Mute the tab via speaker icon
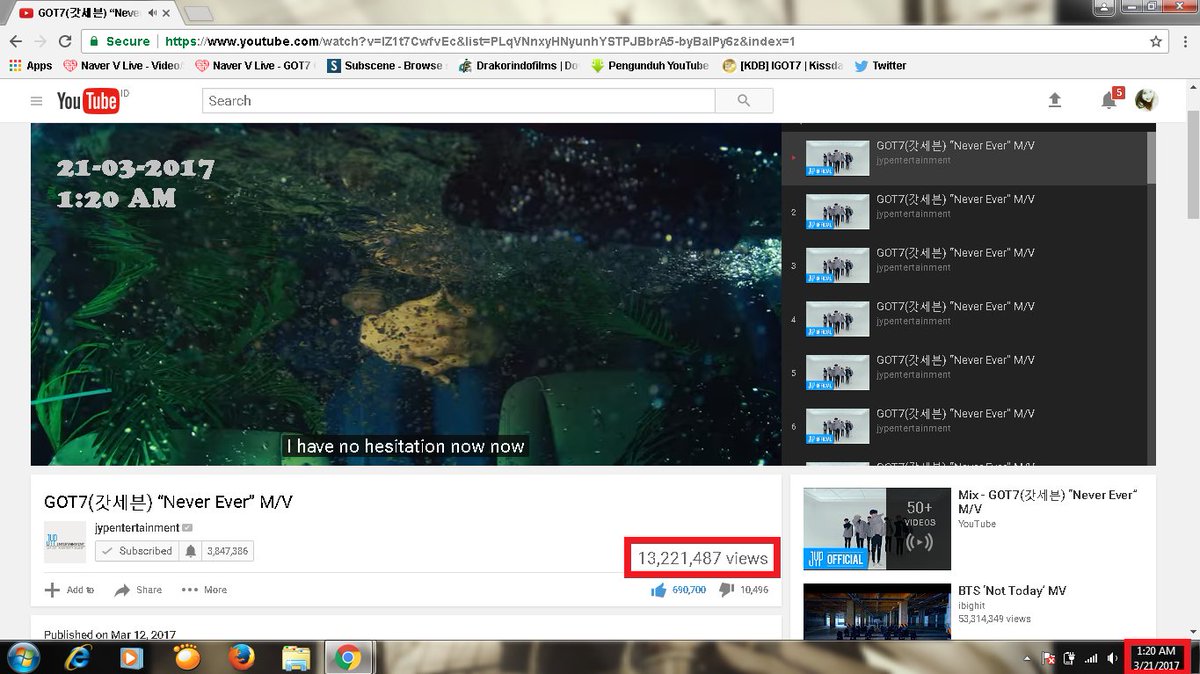 152,13
